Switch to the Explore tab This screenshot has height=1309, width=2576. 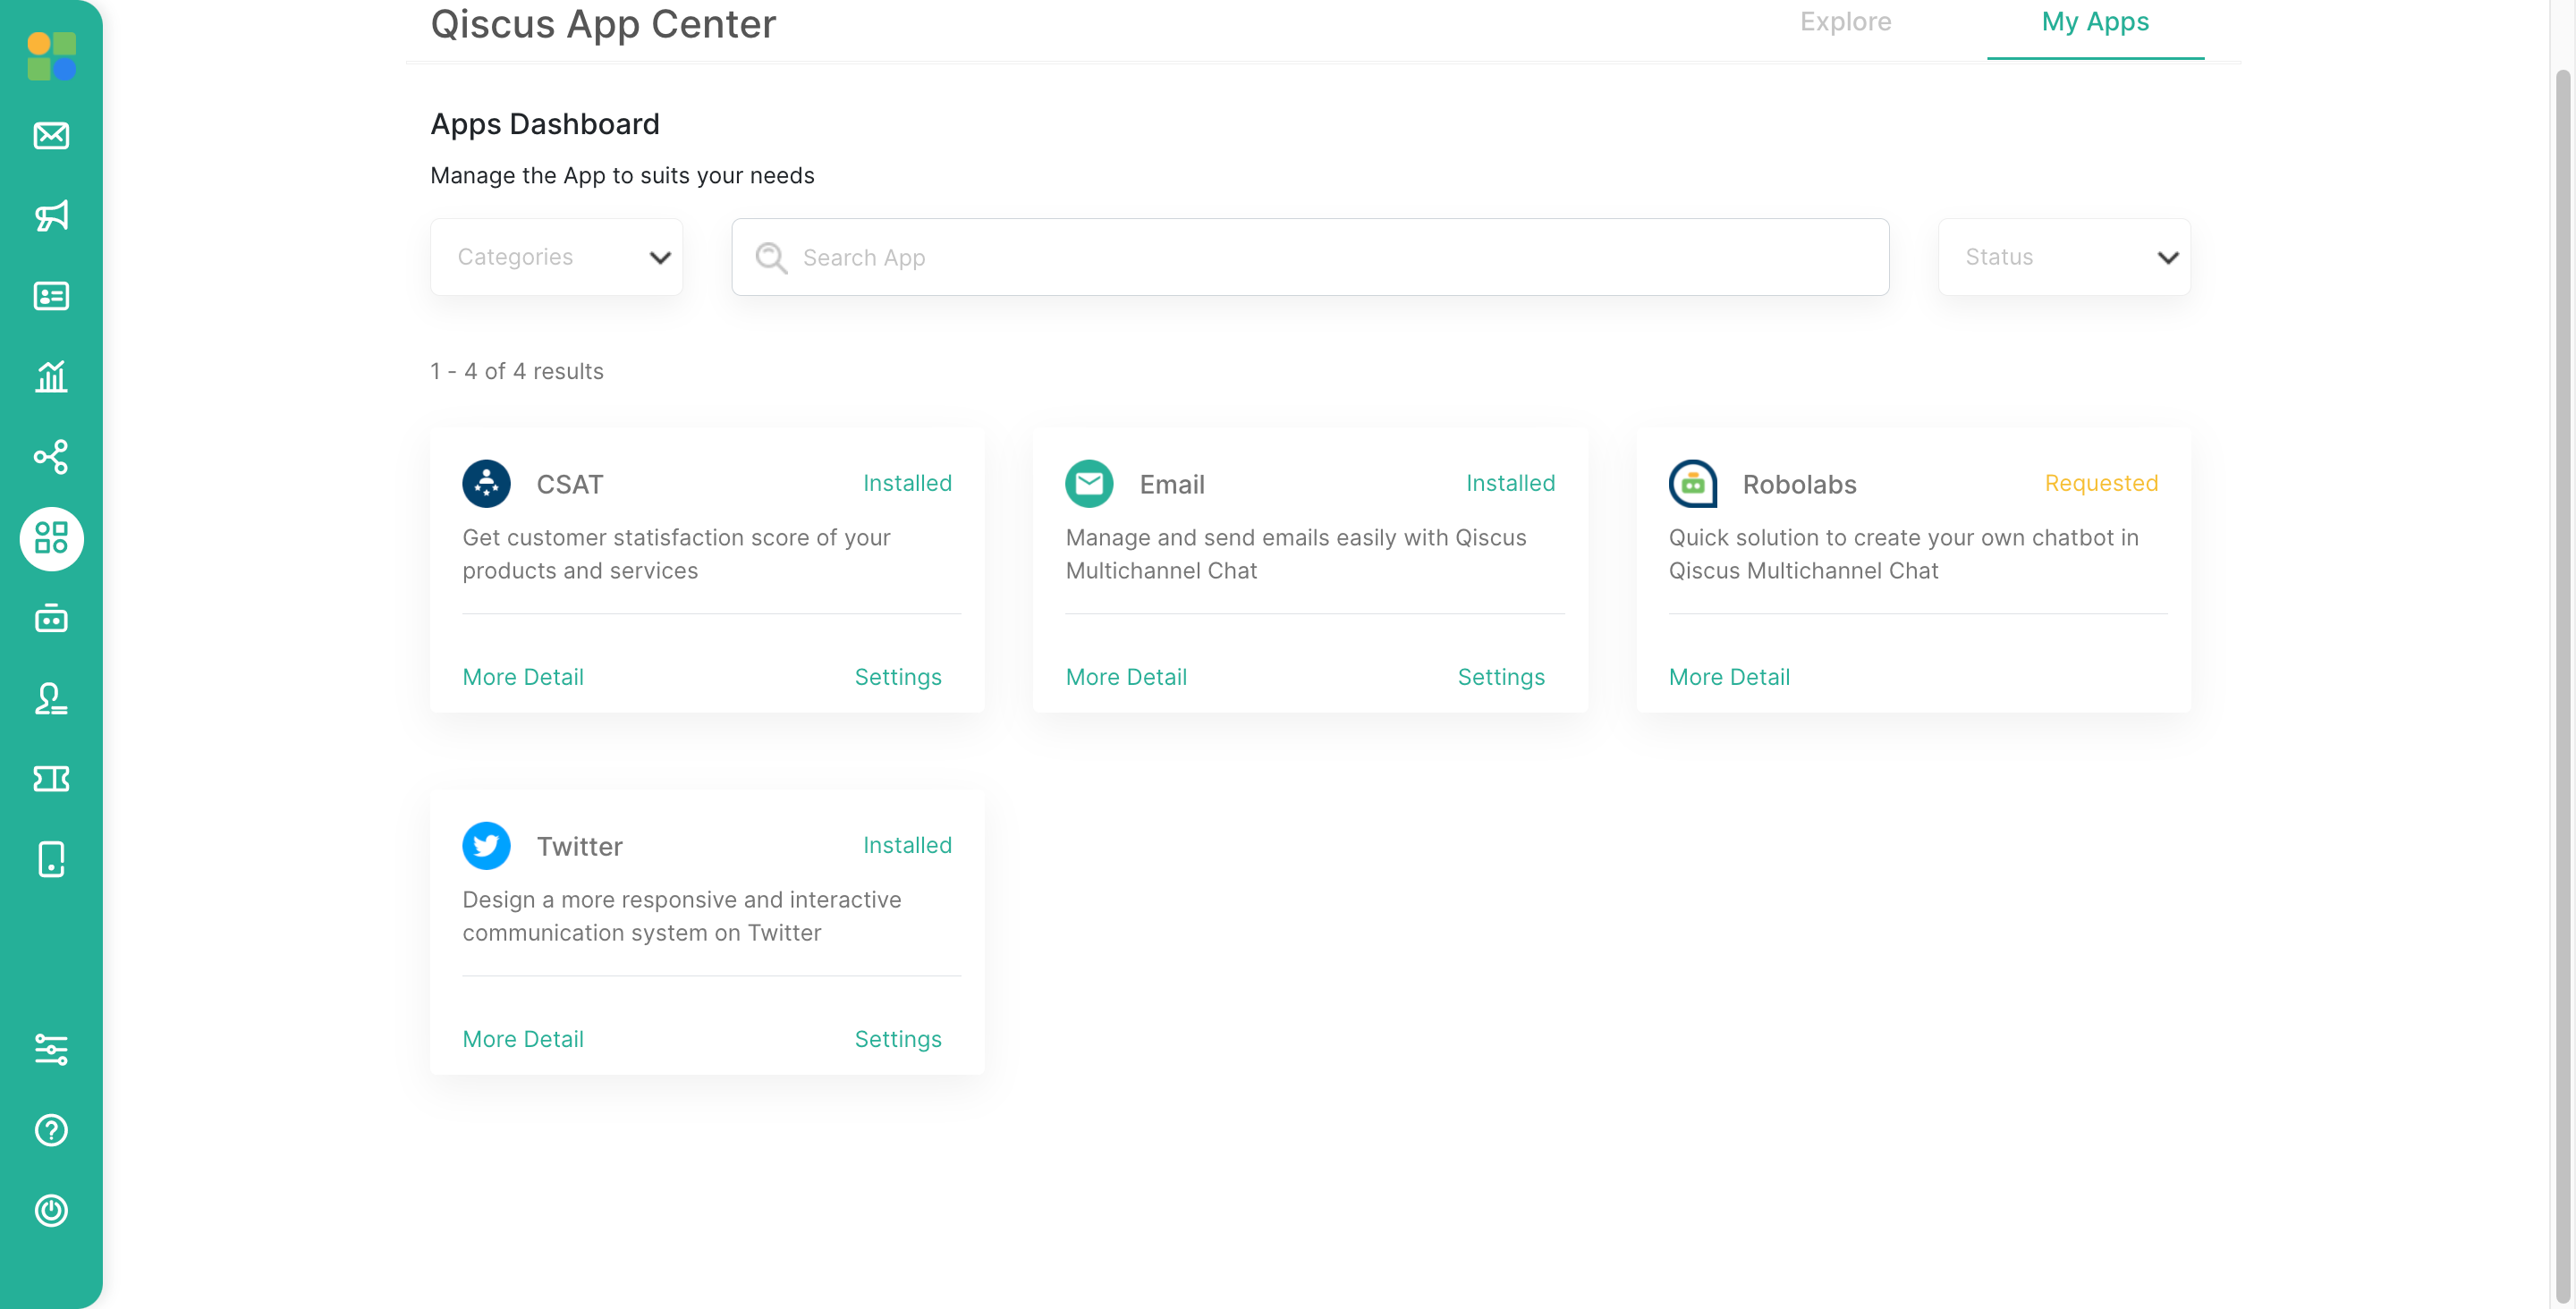coord(1845,22)
